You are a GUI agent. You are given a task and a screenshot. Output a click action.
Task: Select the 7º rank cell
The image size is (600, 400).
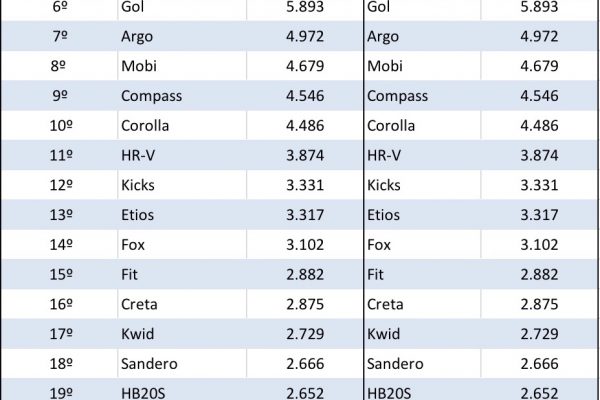(x=59, y=37)
